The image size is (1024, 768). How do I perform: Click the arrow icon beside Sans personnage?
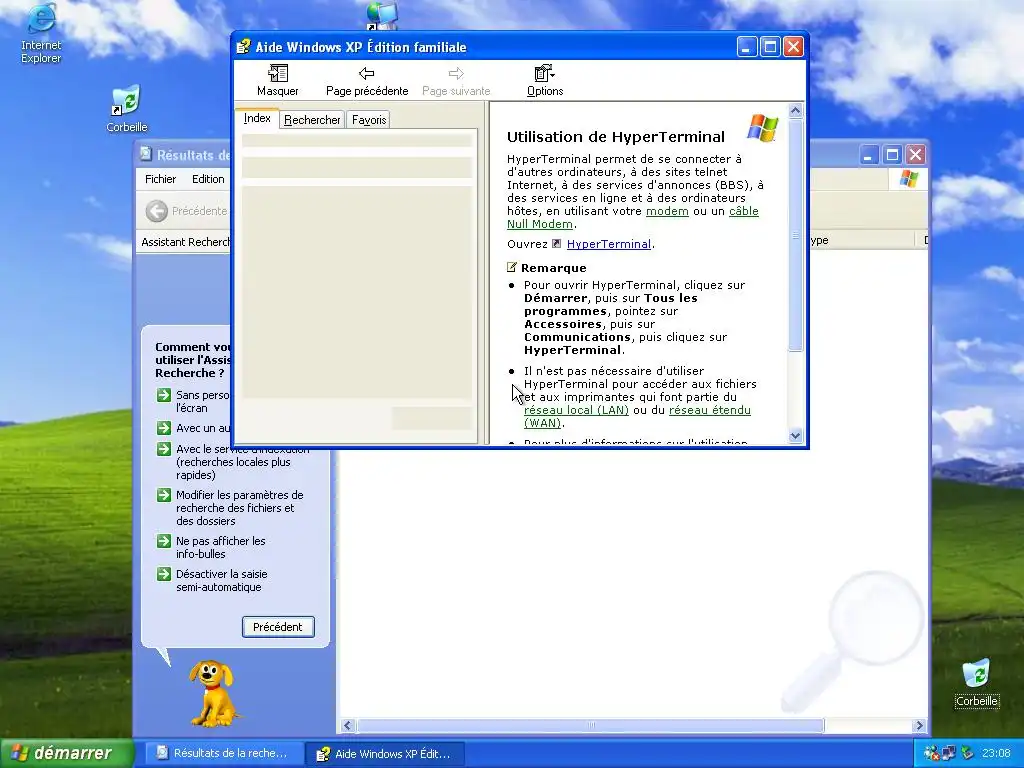click(x=163, y=395)
